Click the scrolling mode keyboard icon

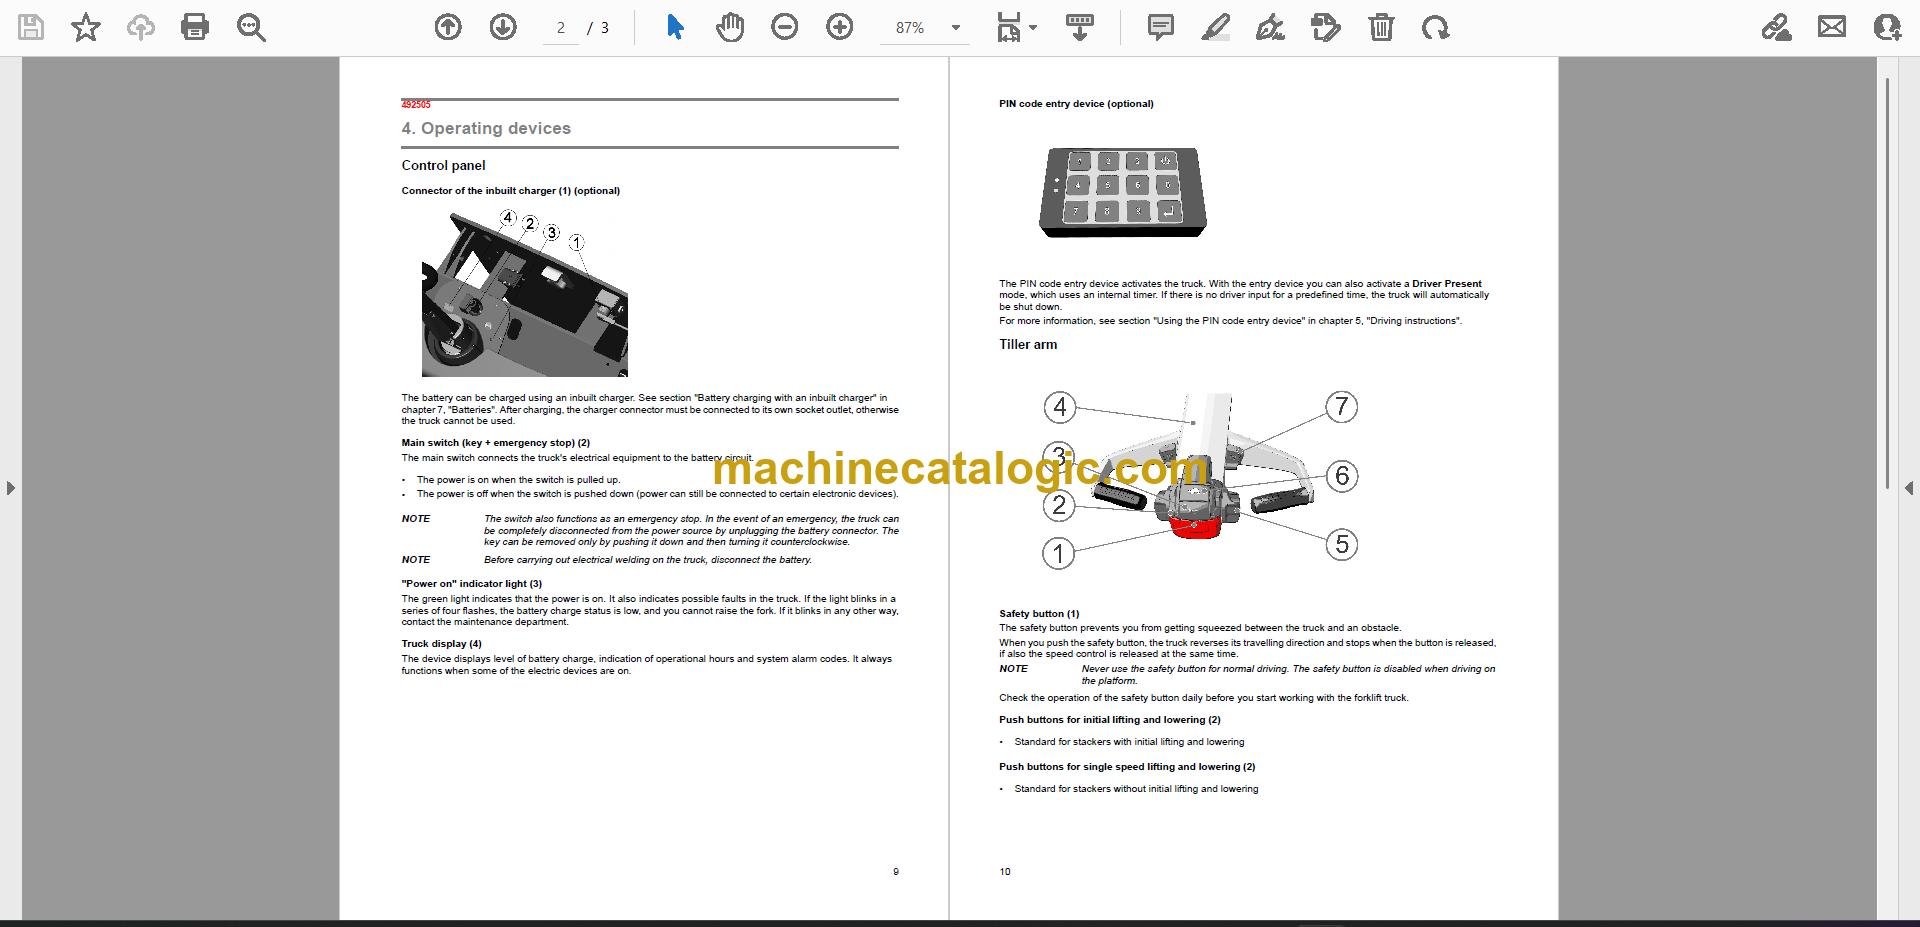pos(1079,27)
